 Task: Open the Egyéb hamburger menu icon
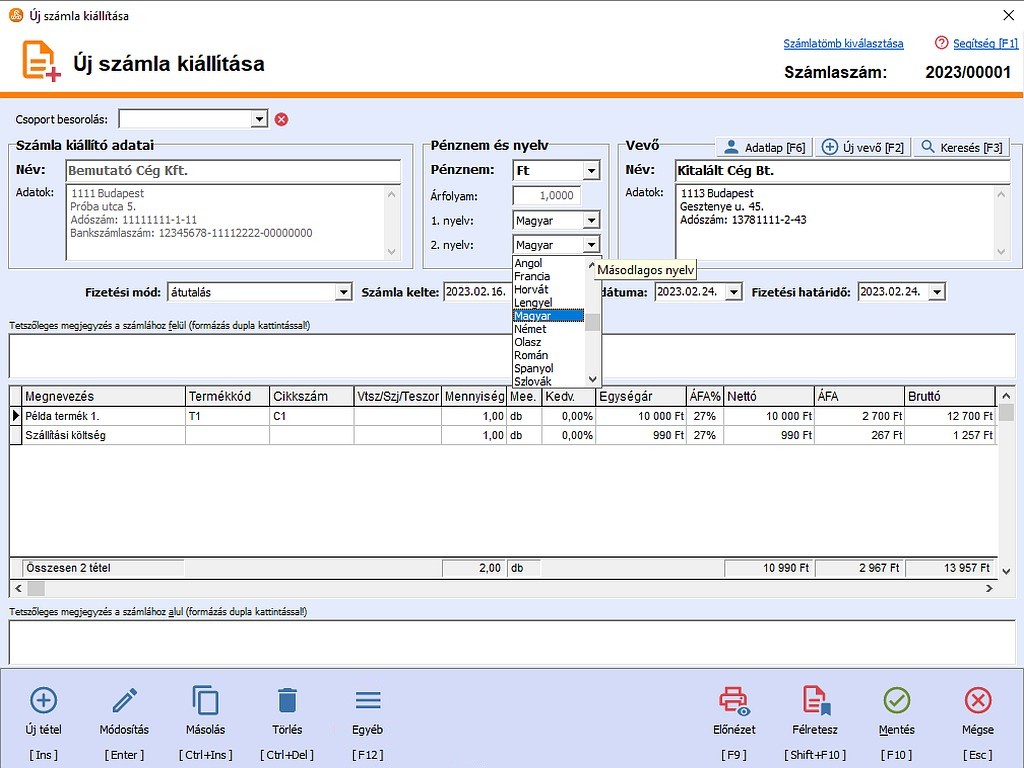[x=367, y=700]
